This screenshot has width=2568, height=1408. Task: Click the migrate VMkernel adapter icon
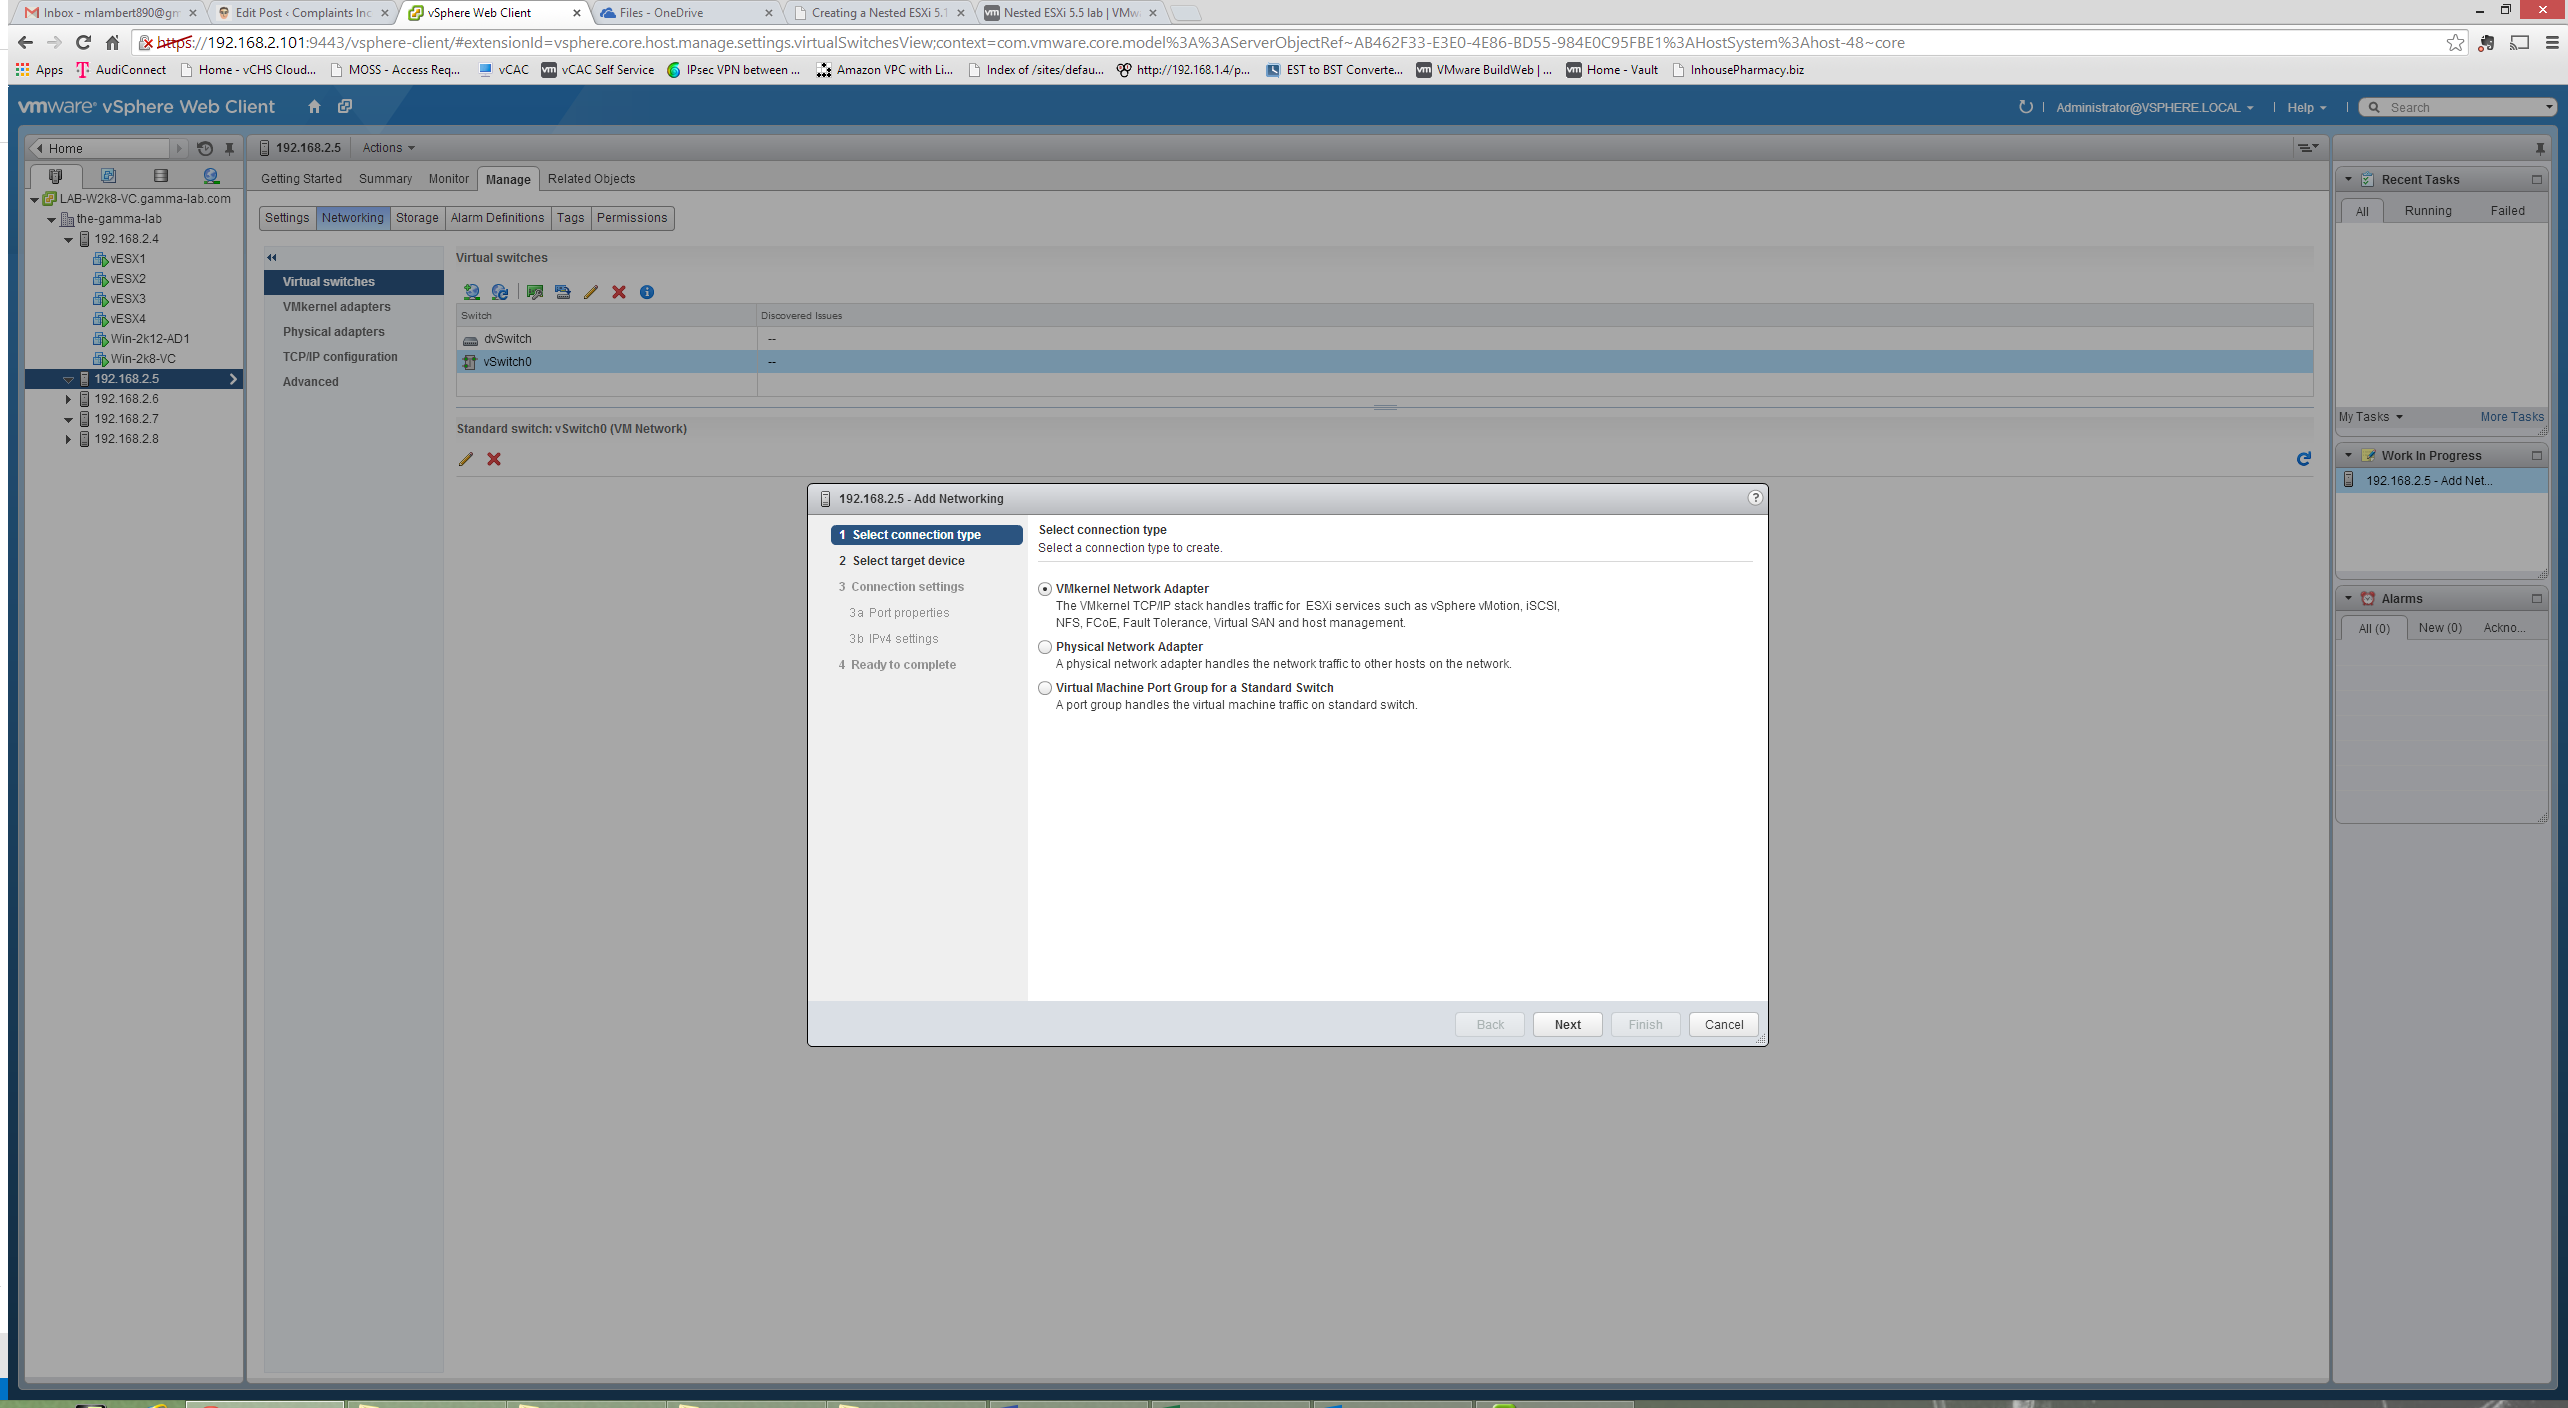[x=563, y=292]
